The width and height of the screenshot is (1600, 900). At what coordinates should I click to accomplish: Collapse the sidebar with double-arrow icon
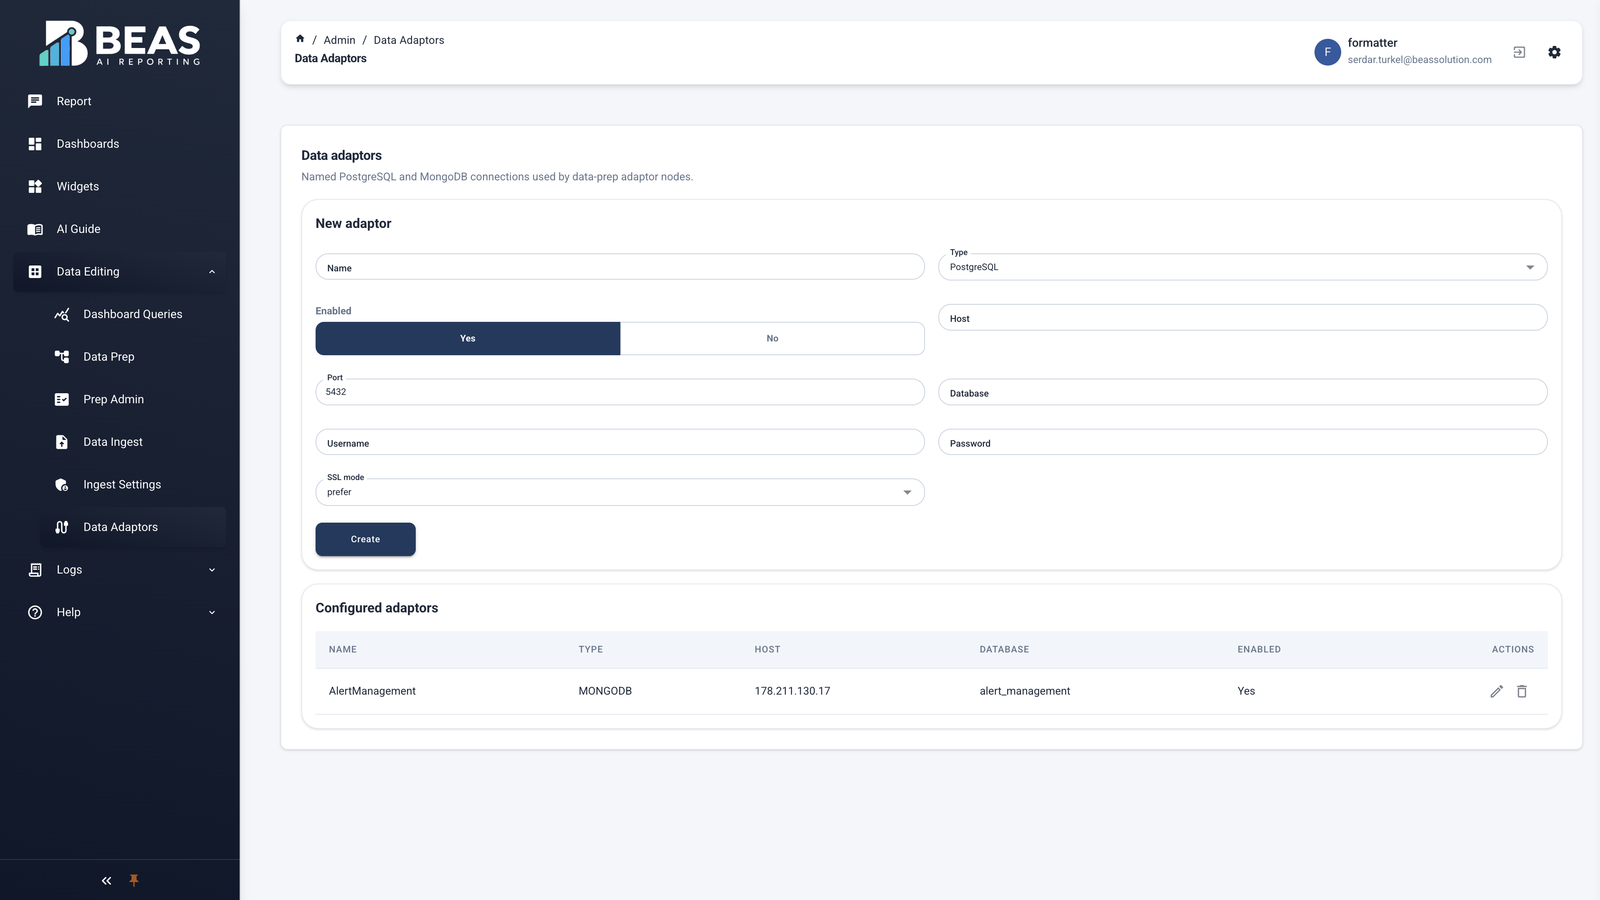pyautogui.click(x=106, y=881)
